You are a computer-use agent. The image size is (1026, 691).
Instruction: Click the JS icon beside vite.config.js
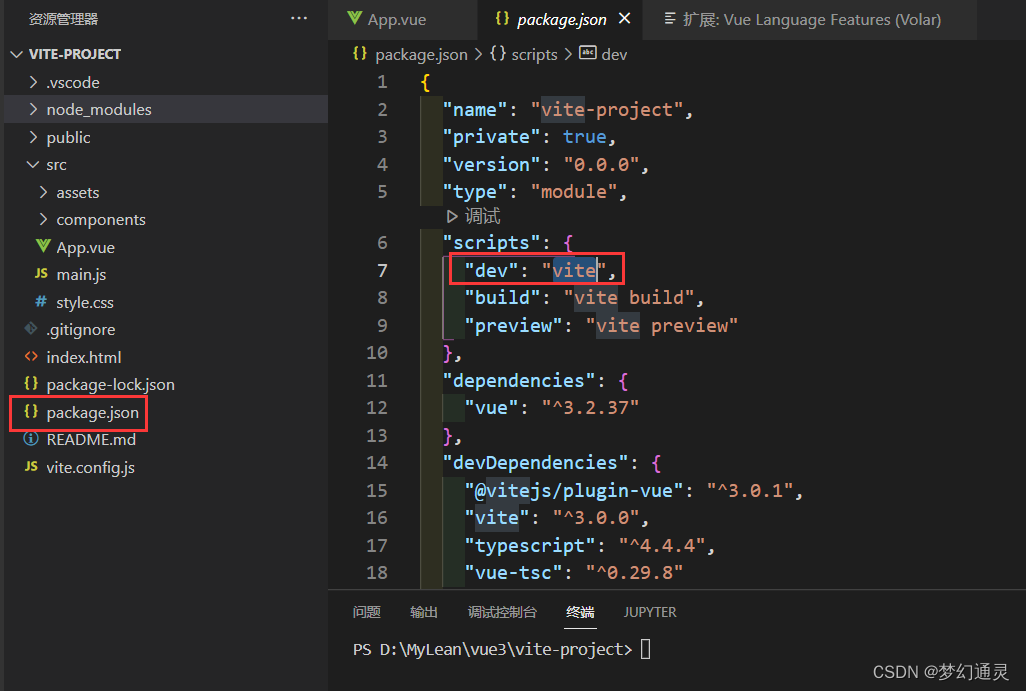tap(31, 467)
